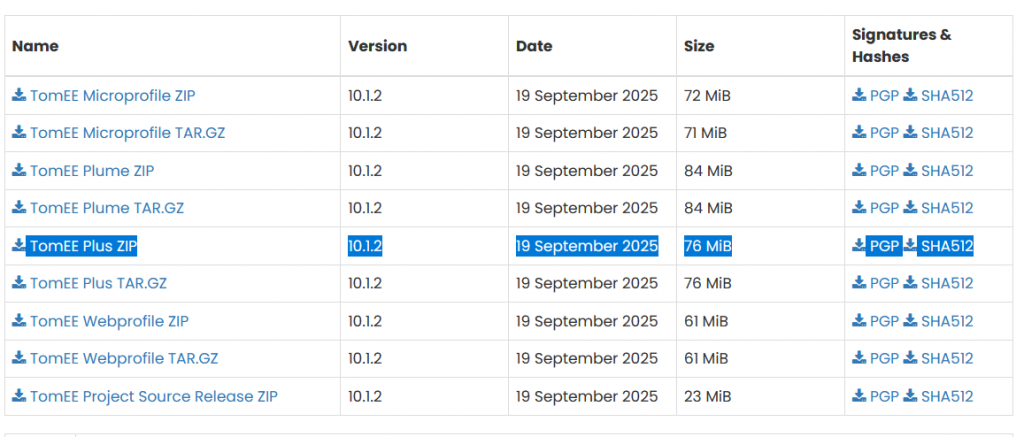Click download icon beside TomEE Microprofile ZIP
This screenshot has width=1024, height=437.
pos(19,95)
